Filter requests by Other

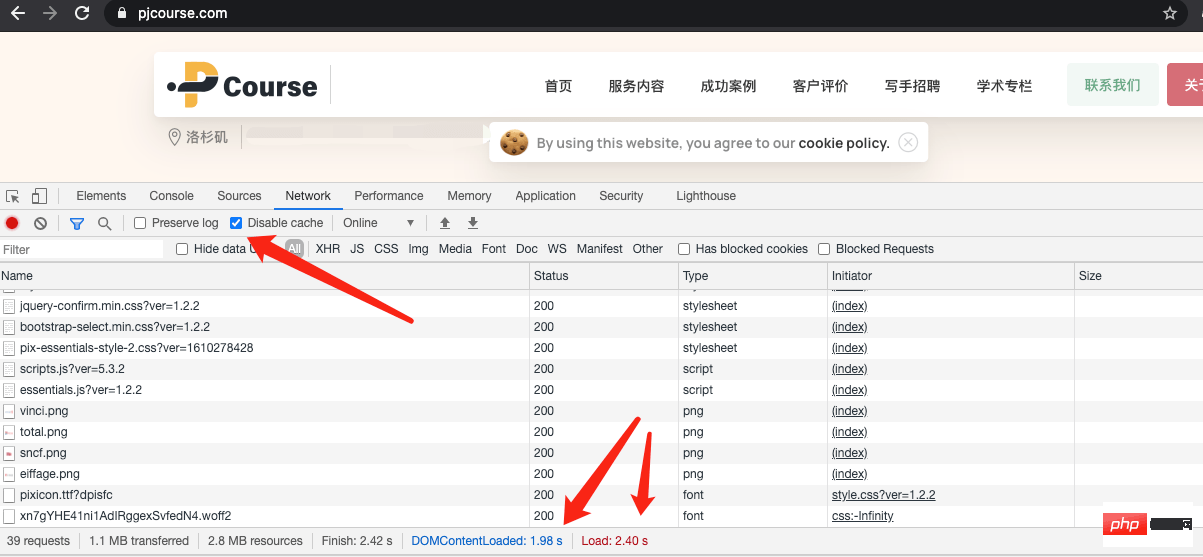pos(648,249)
